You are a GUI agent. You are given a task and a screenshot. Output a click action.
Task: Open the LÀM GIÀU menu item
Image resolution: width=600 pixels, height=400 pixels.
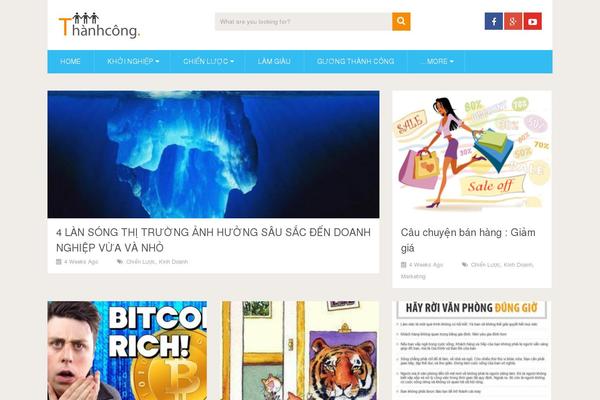[x=274, y=61]
